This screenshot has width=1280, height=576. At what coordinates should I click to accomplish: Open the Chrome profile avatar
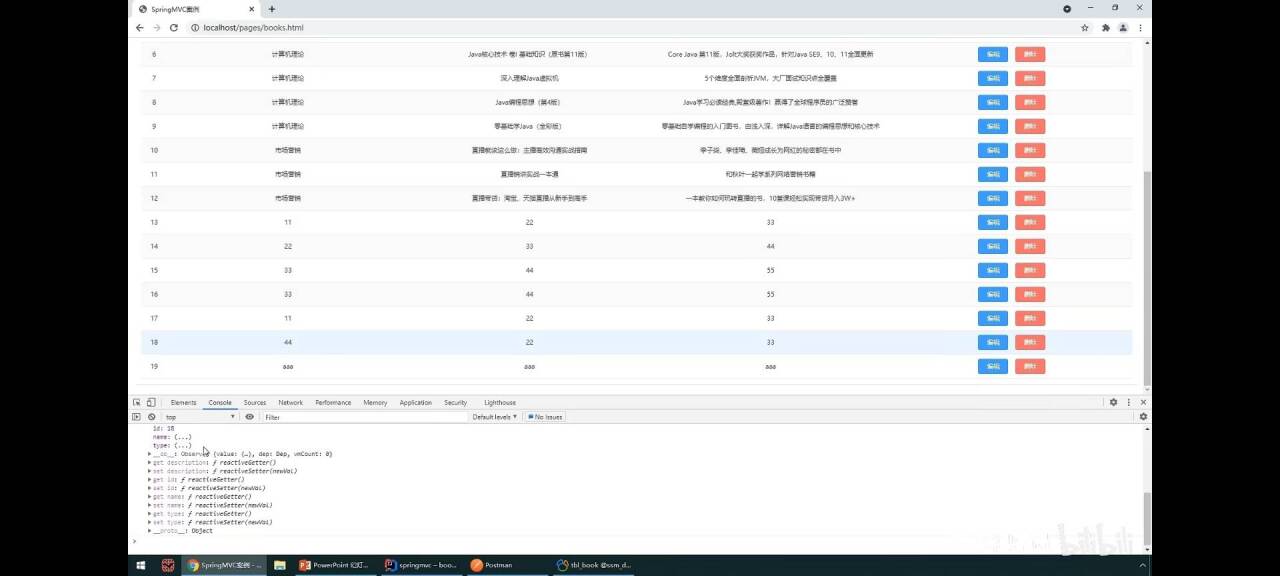pyautogui.click(x=1122, y=28)
